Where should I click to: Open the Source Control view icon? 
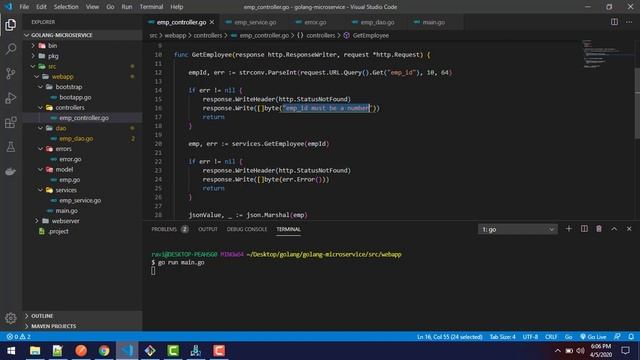click(11, 73)
